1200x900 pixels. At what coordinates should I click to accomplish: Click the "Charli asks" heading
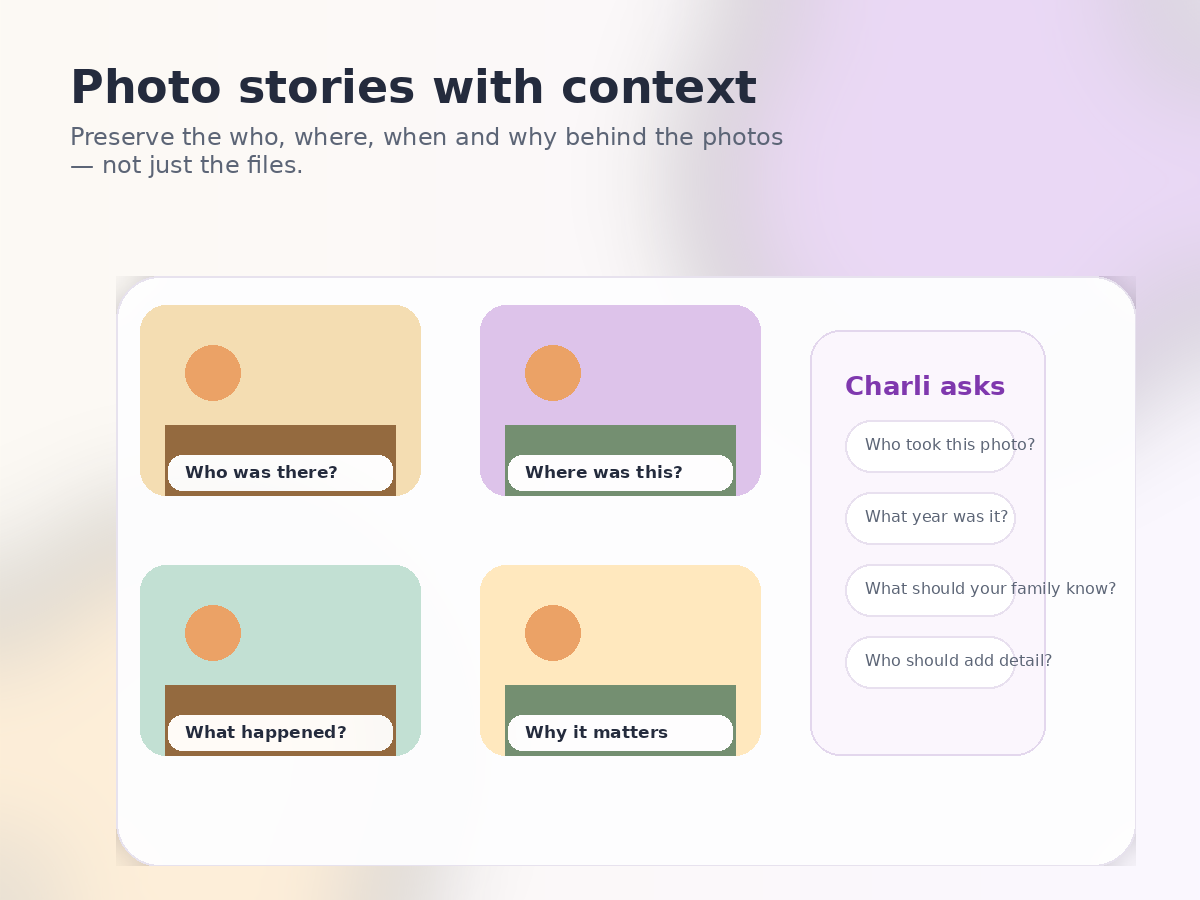925,387
